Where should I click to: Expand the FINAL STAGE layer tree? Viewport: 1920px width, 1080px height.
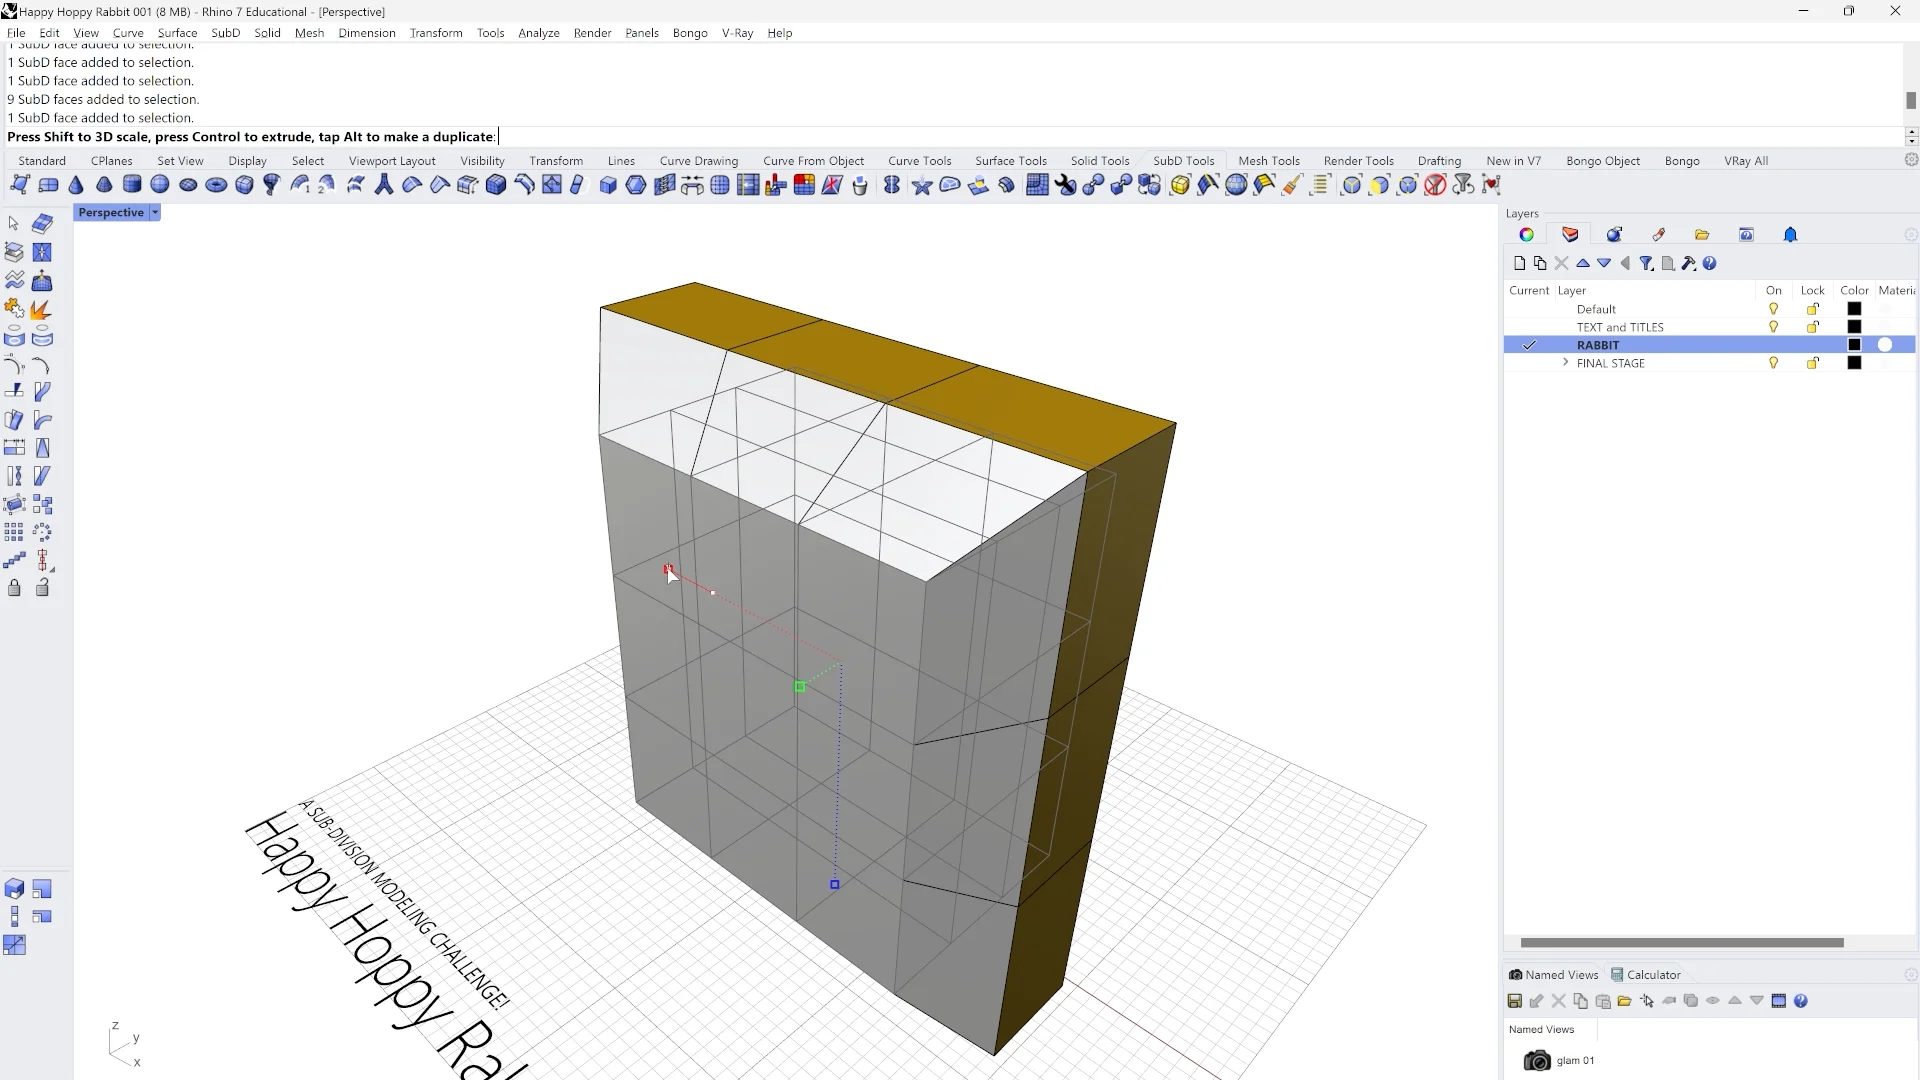click(x=1565, y=363)
